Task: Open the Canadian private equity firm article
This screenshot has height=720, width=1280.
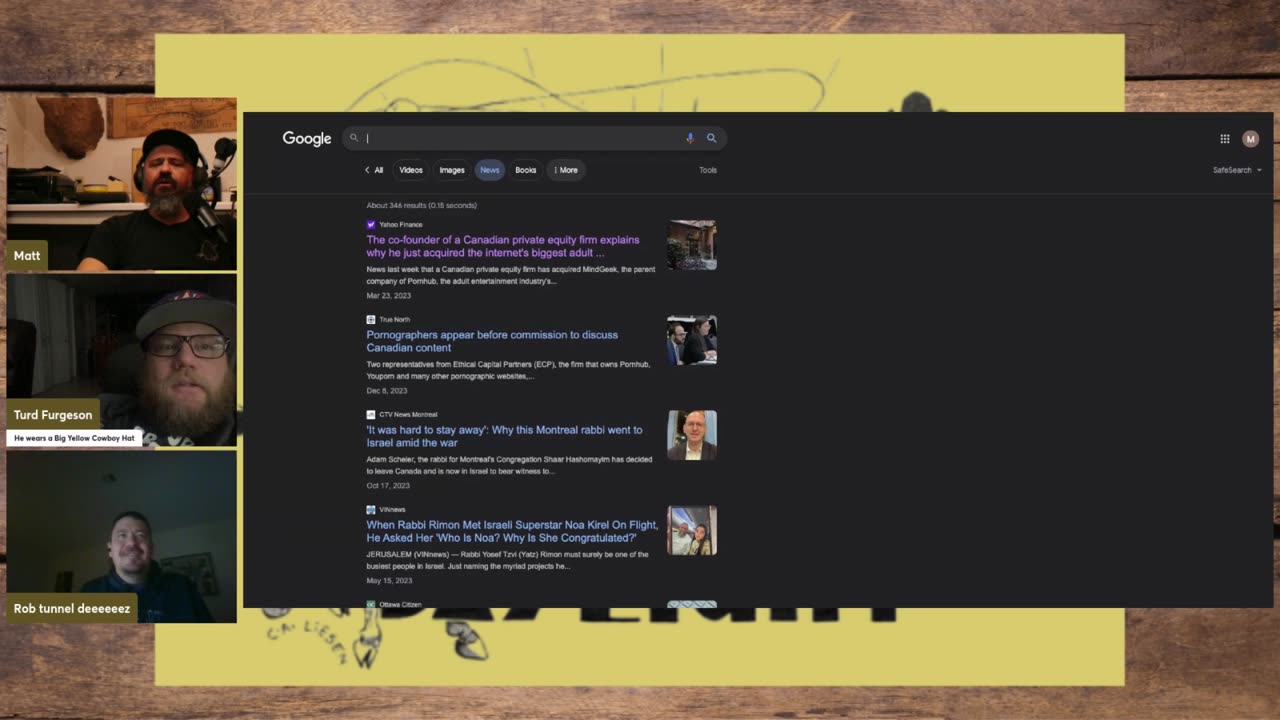Action: tap(503, 246)
